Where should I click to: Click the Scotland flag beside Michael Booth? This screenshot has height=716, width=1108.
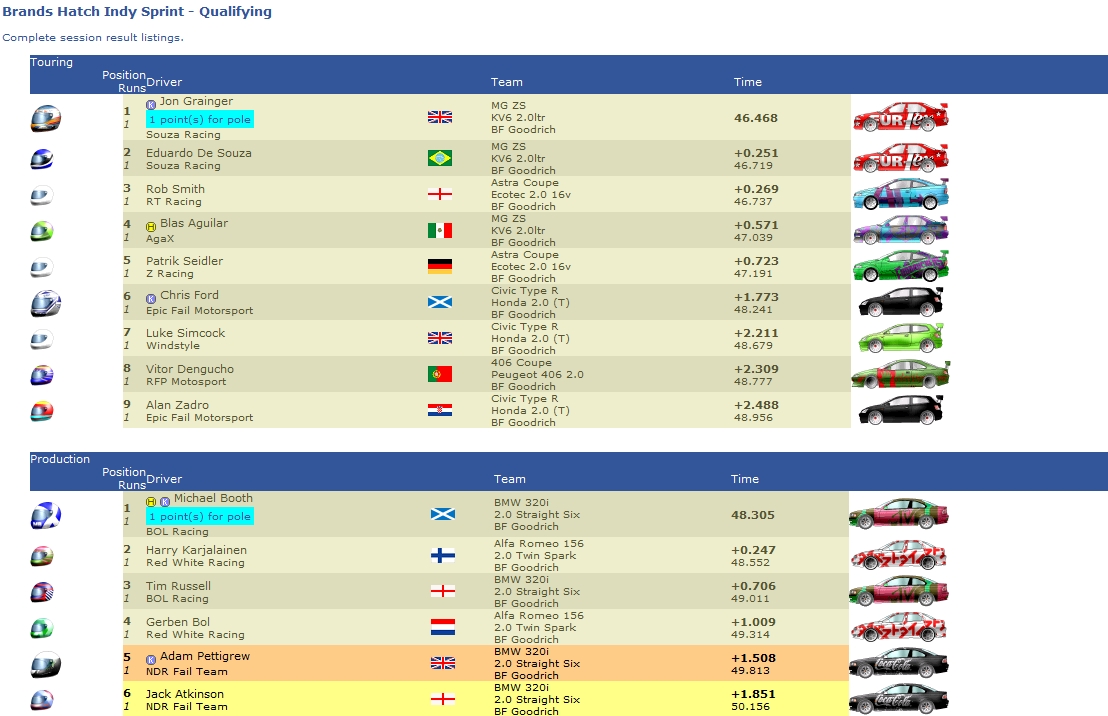click(442, 514)
